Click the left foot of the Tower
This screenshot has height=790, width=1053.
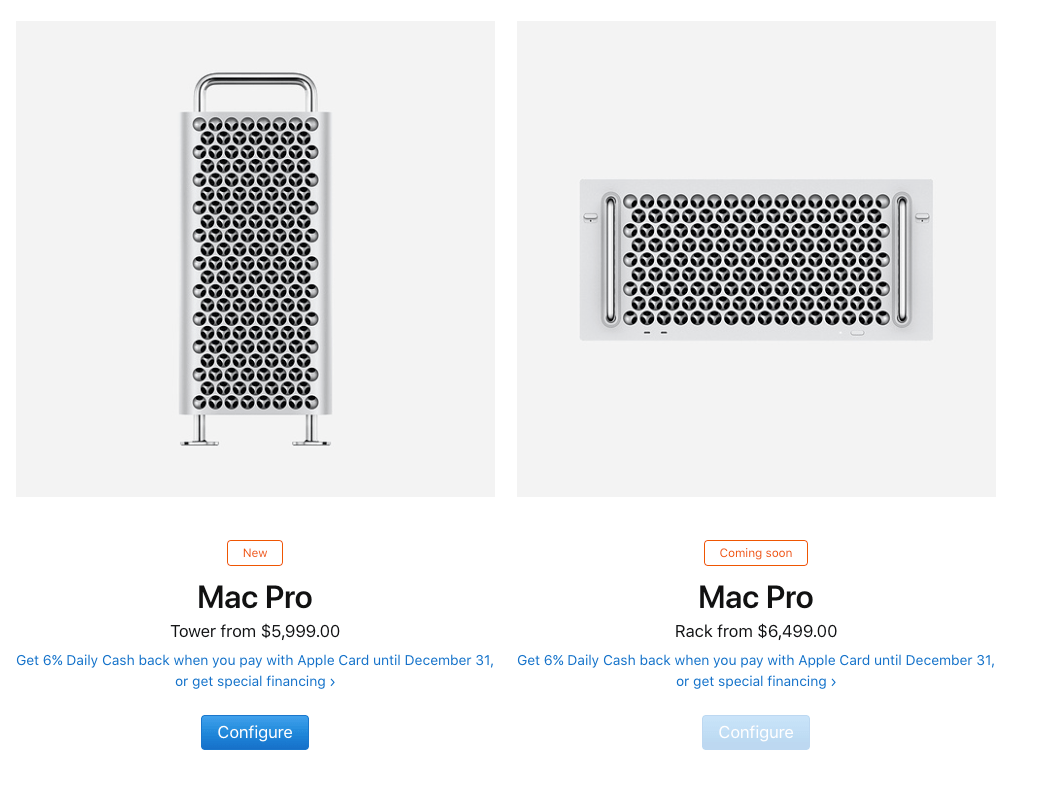coord(199,431)
